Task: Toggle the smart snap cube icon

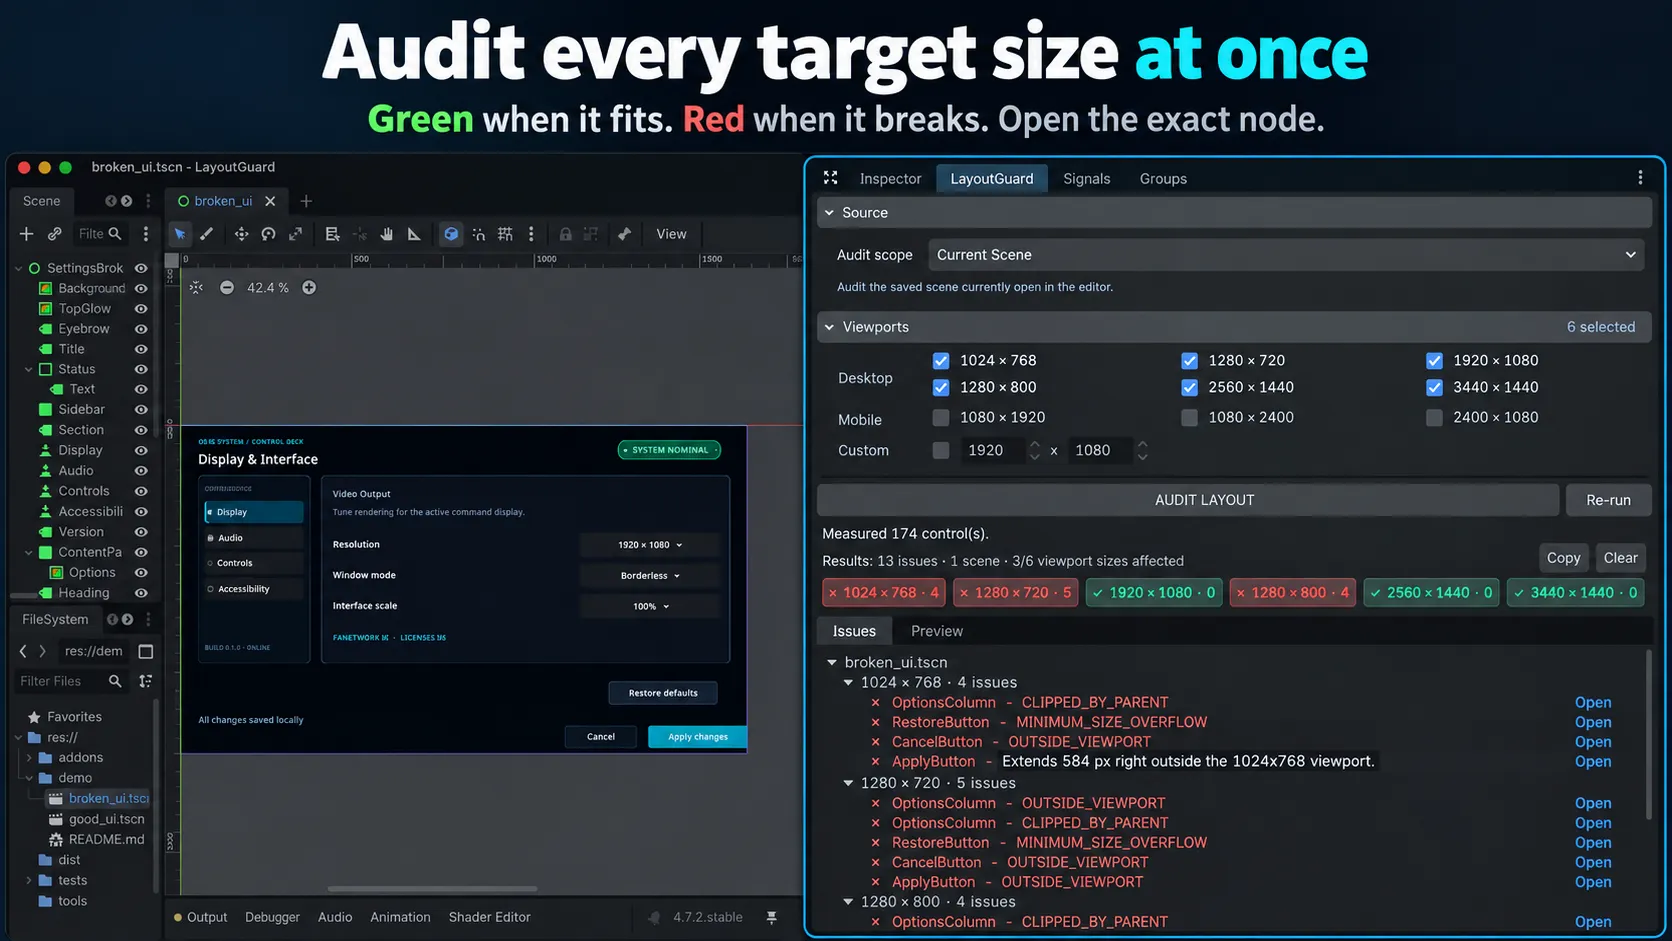Action: [x=451, y=234]
